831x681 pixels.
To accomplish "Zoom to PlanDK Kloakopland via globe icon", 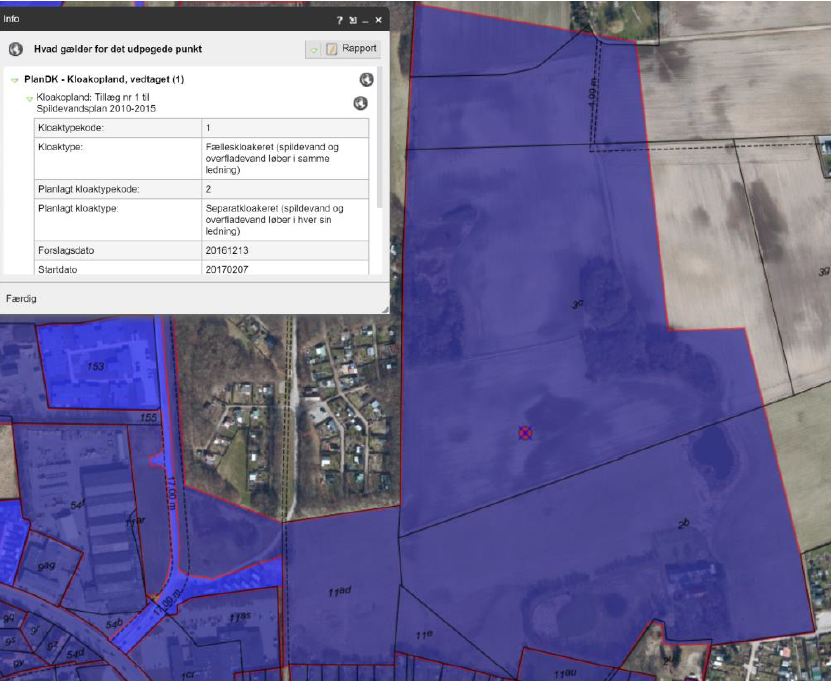I will tap(366, 80).
